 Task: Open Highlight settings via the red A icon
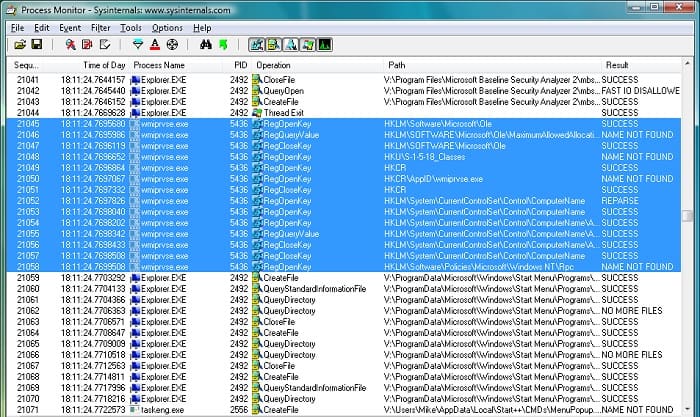155,45
